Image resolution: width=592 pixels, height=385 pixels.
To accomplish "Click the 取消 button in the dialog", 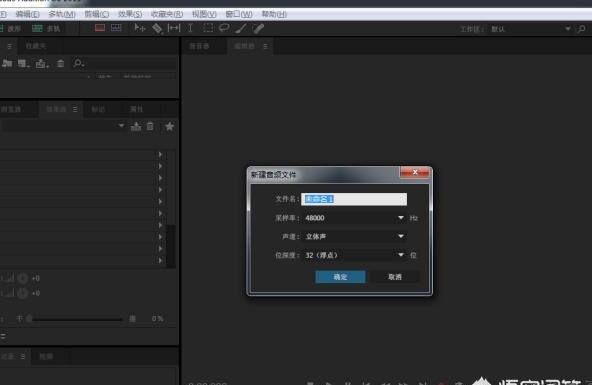I will click(395, 277).
